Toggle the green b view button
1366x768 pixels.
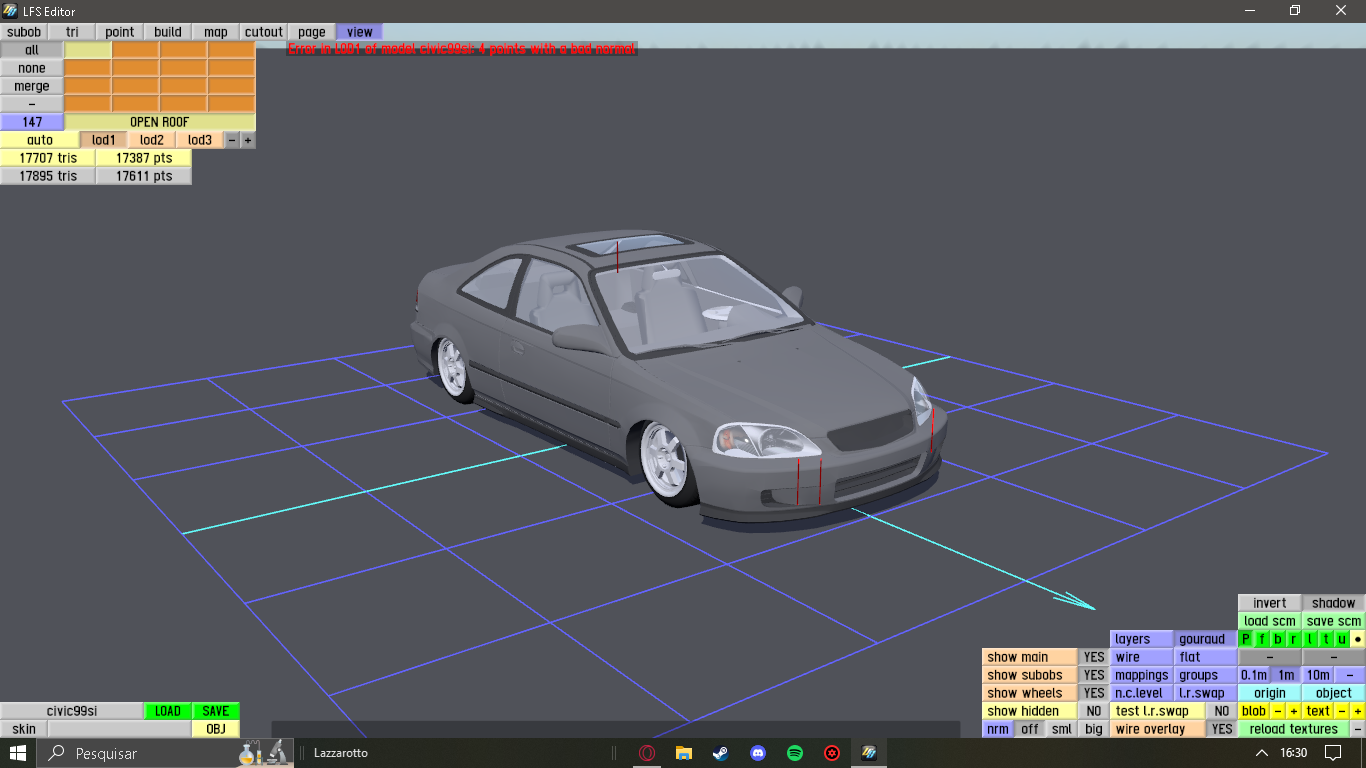pyautogui.click(x=1278, y=639)
